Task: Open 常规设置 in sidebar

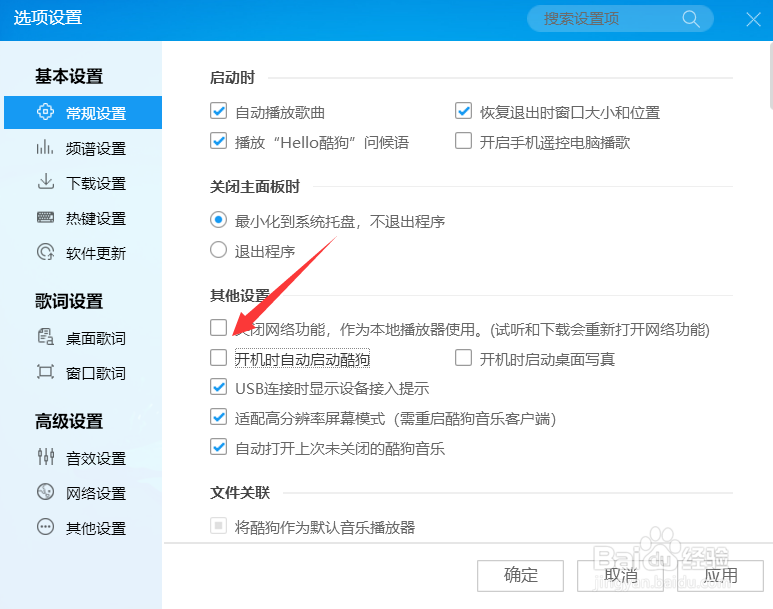Action: pyautogui.click(x=83, y=112)
